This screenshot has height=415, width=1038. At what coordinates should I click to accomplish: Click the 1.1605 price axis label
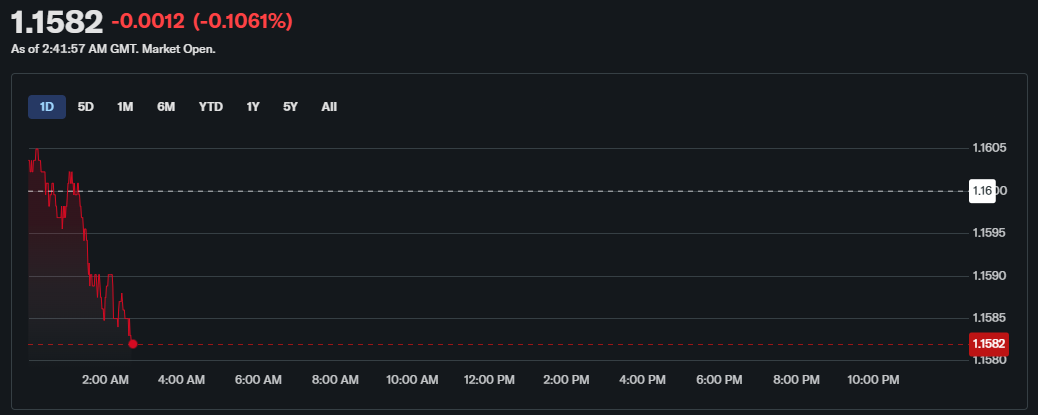[x=989, y=148]
